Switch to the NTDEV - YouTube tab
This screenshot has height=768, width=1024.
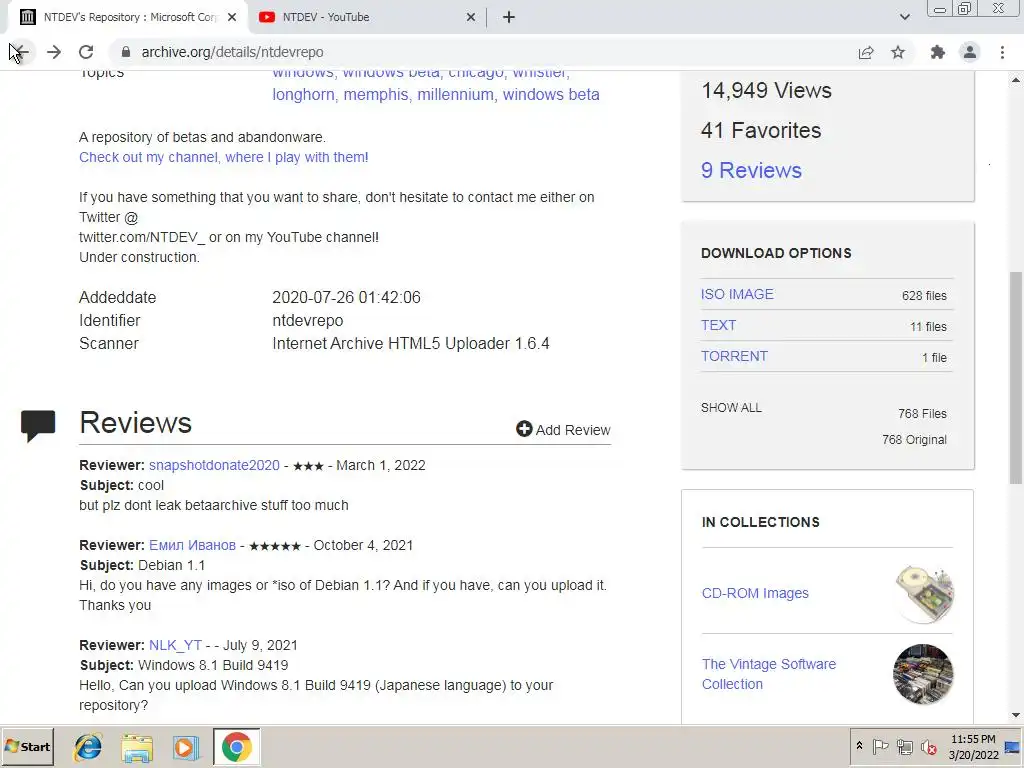coord(366,18)
